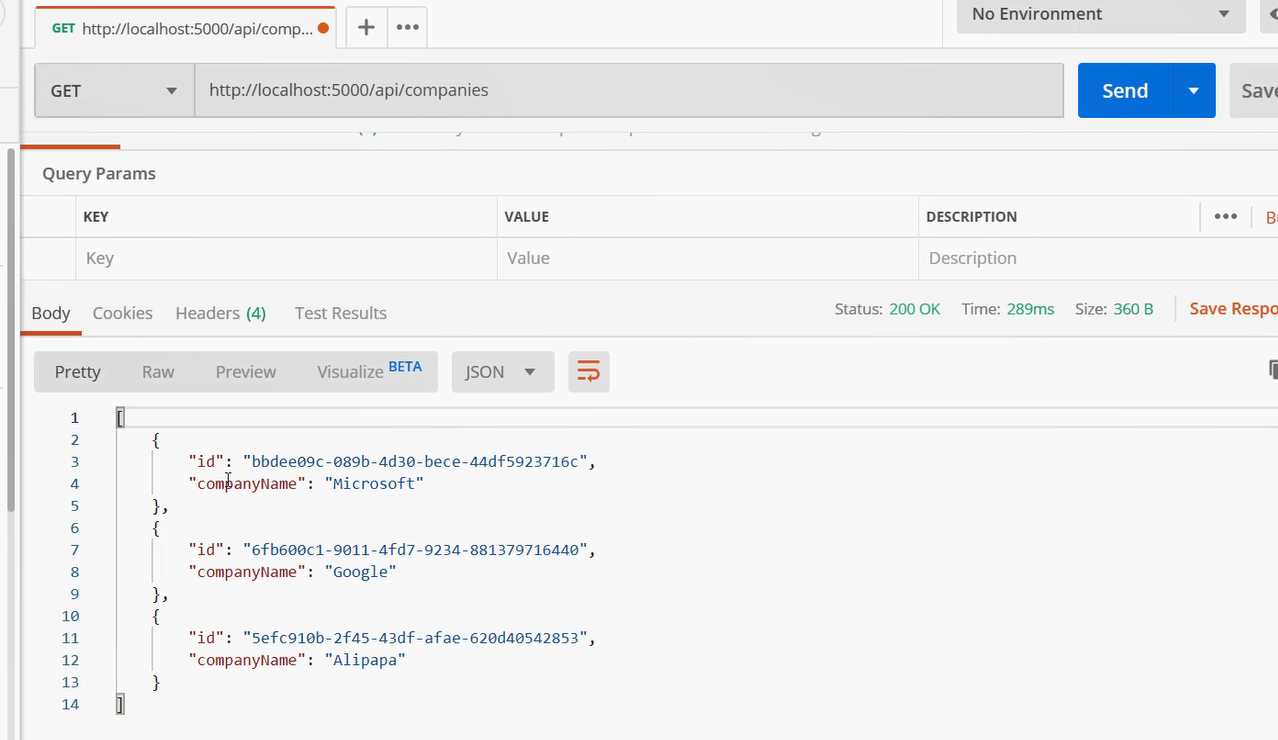
Task: Click line number 6 in response gutter
Action: [x=74, y=528]
